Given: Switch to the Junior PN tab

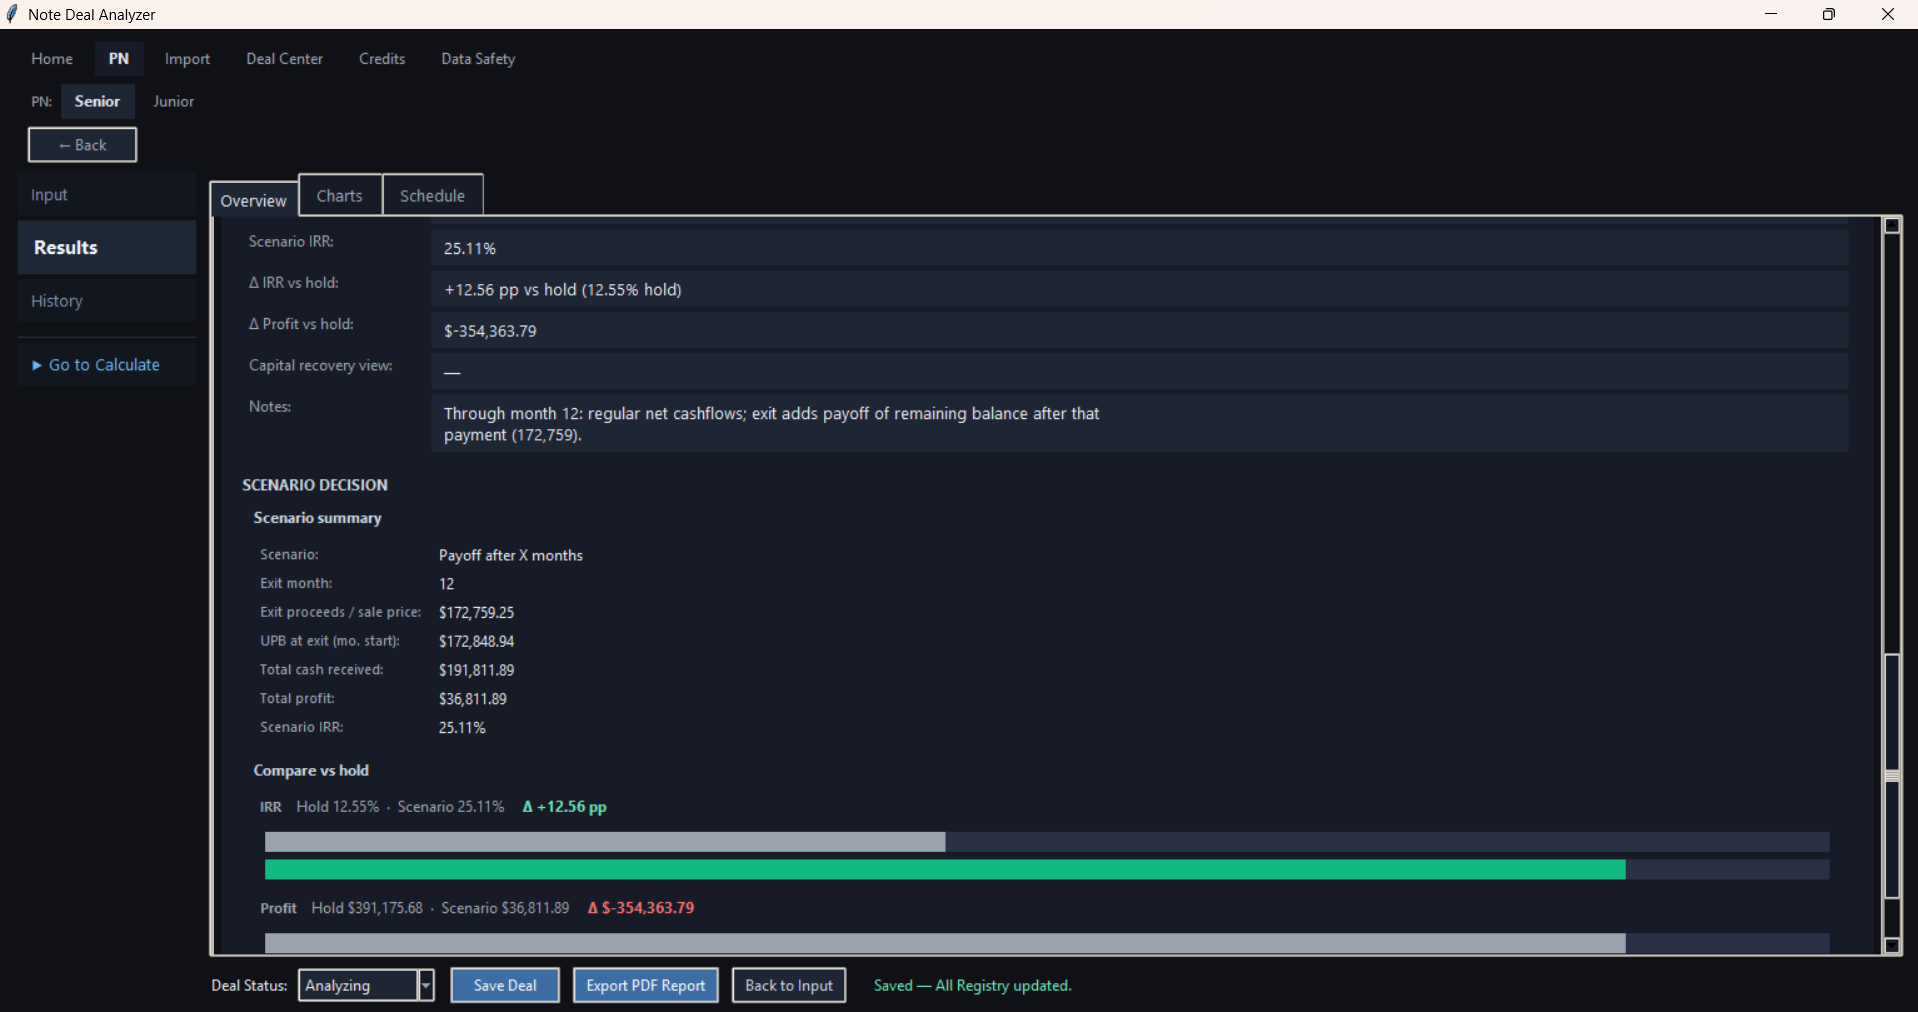Looking at the screenshot, I should 173,101.
